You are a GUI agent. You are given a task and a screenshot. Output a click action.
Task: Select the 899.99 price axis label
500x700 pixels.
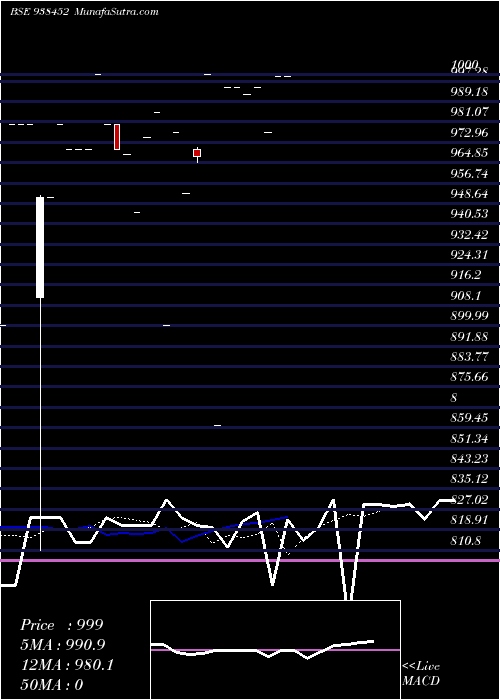[x=469, y=316]
